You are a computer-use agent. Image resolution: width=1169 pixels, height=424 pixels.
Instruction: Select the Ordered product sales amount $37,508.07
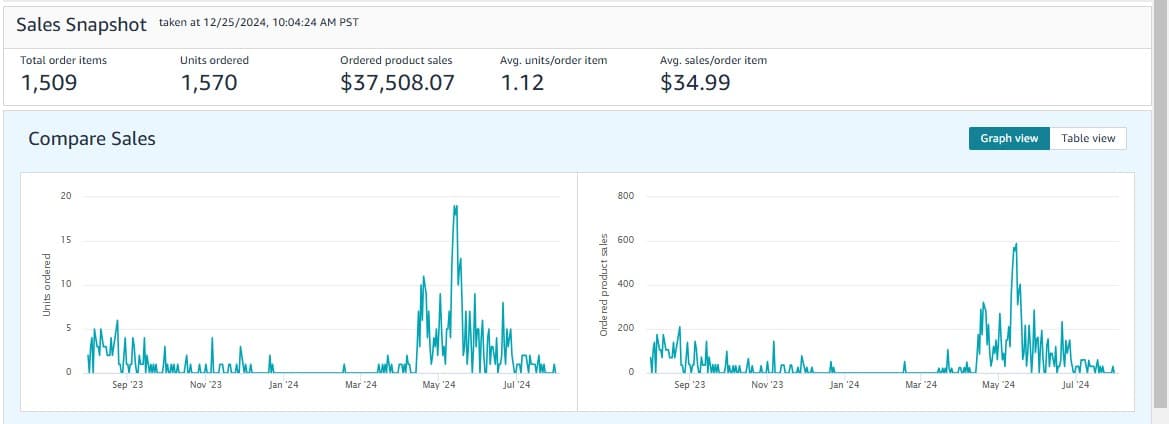click(x=397, y=83)
